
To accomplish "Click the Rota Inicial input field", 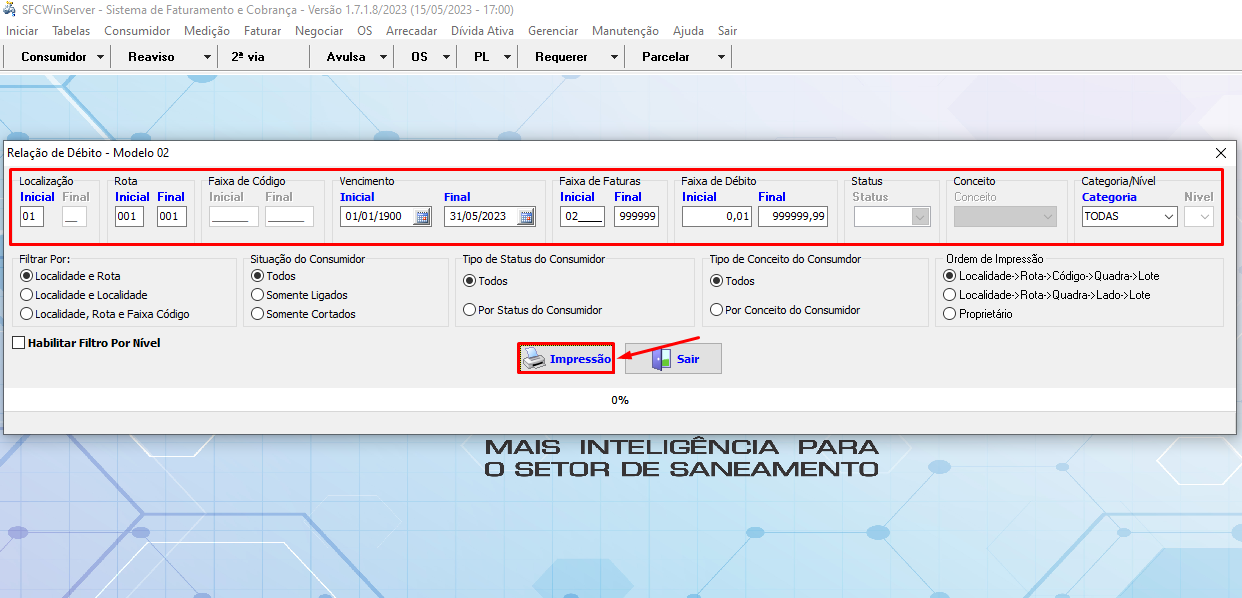I will (x=129, y=217).
